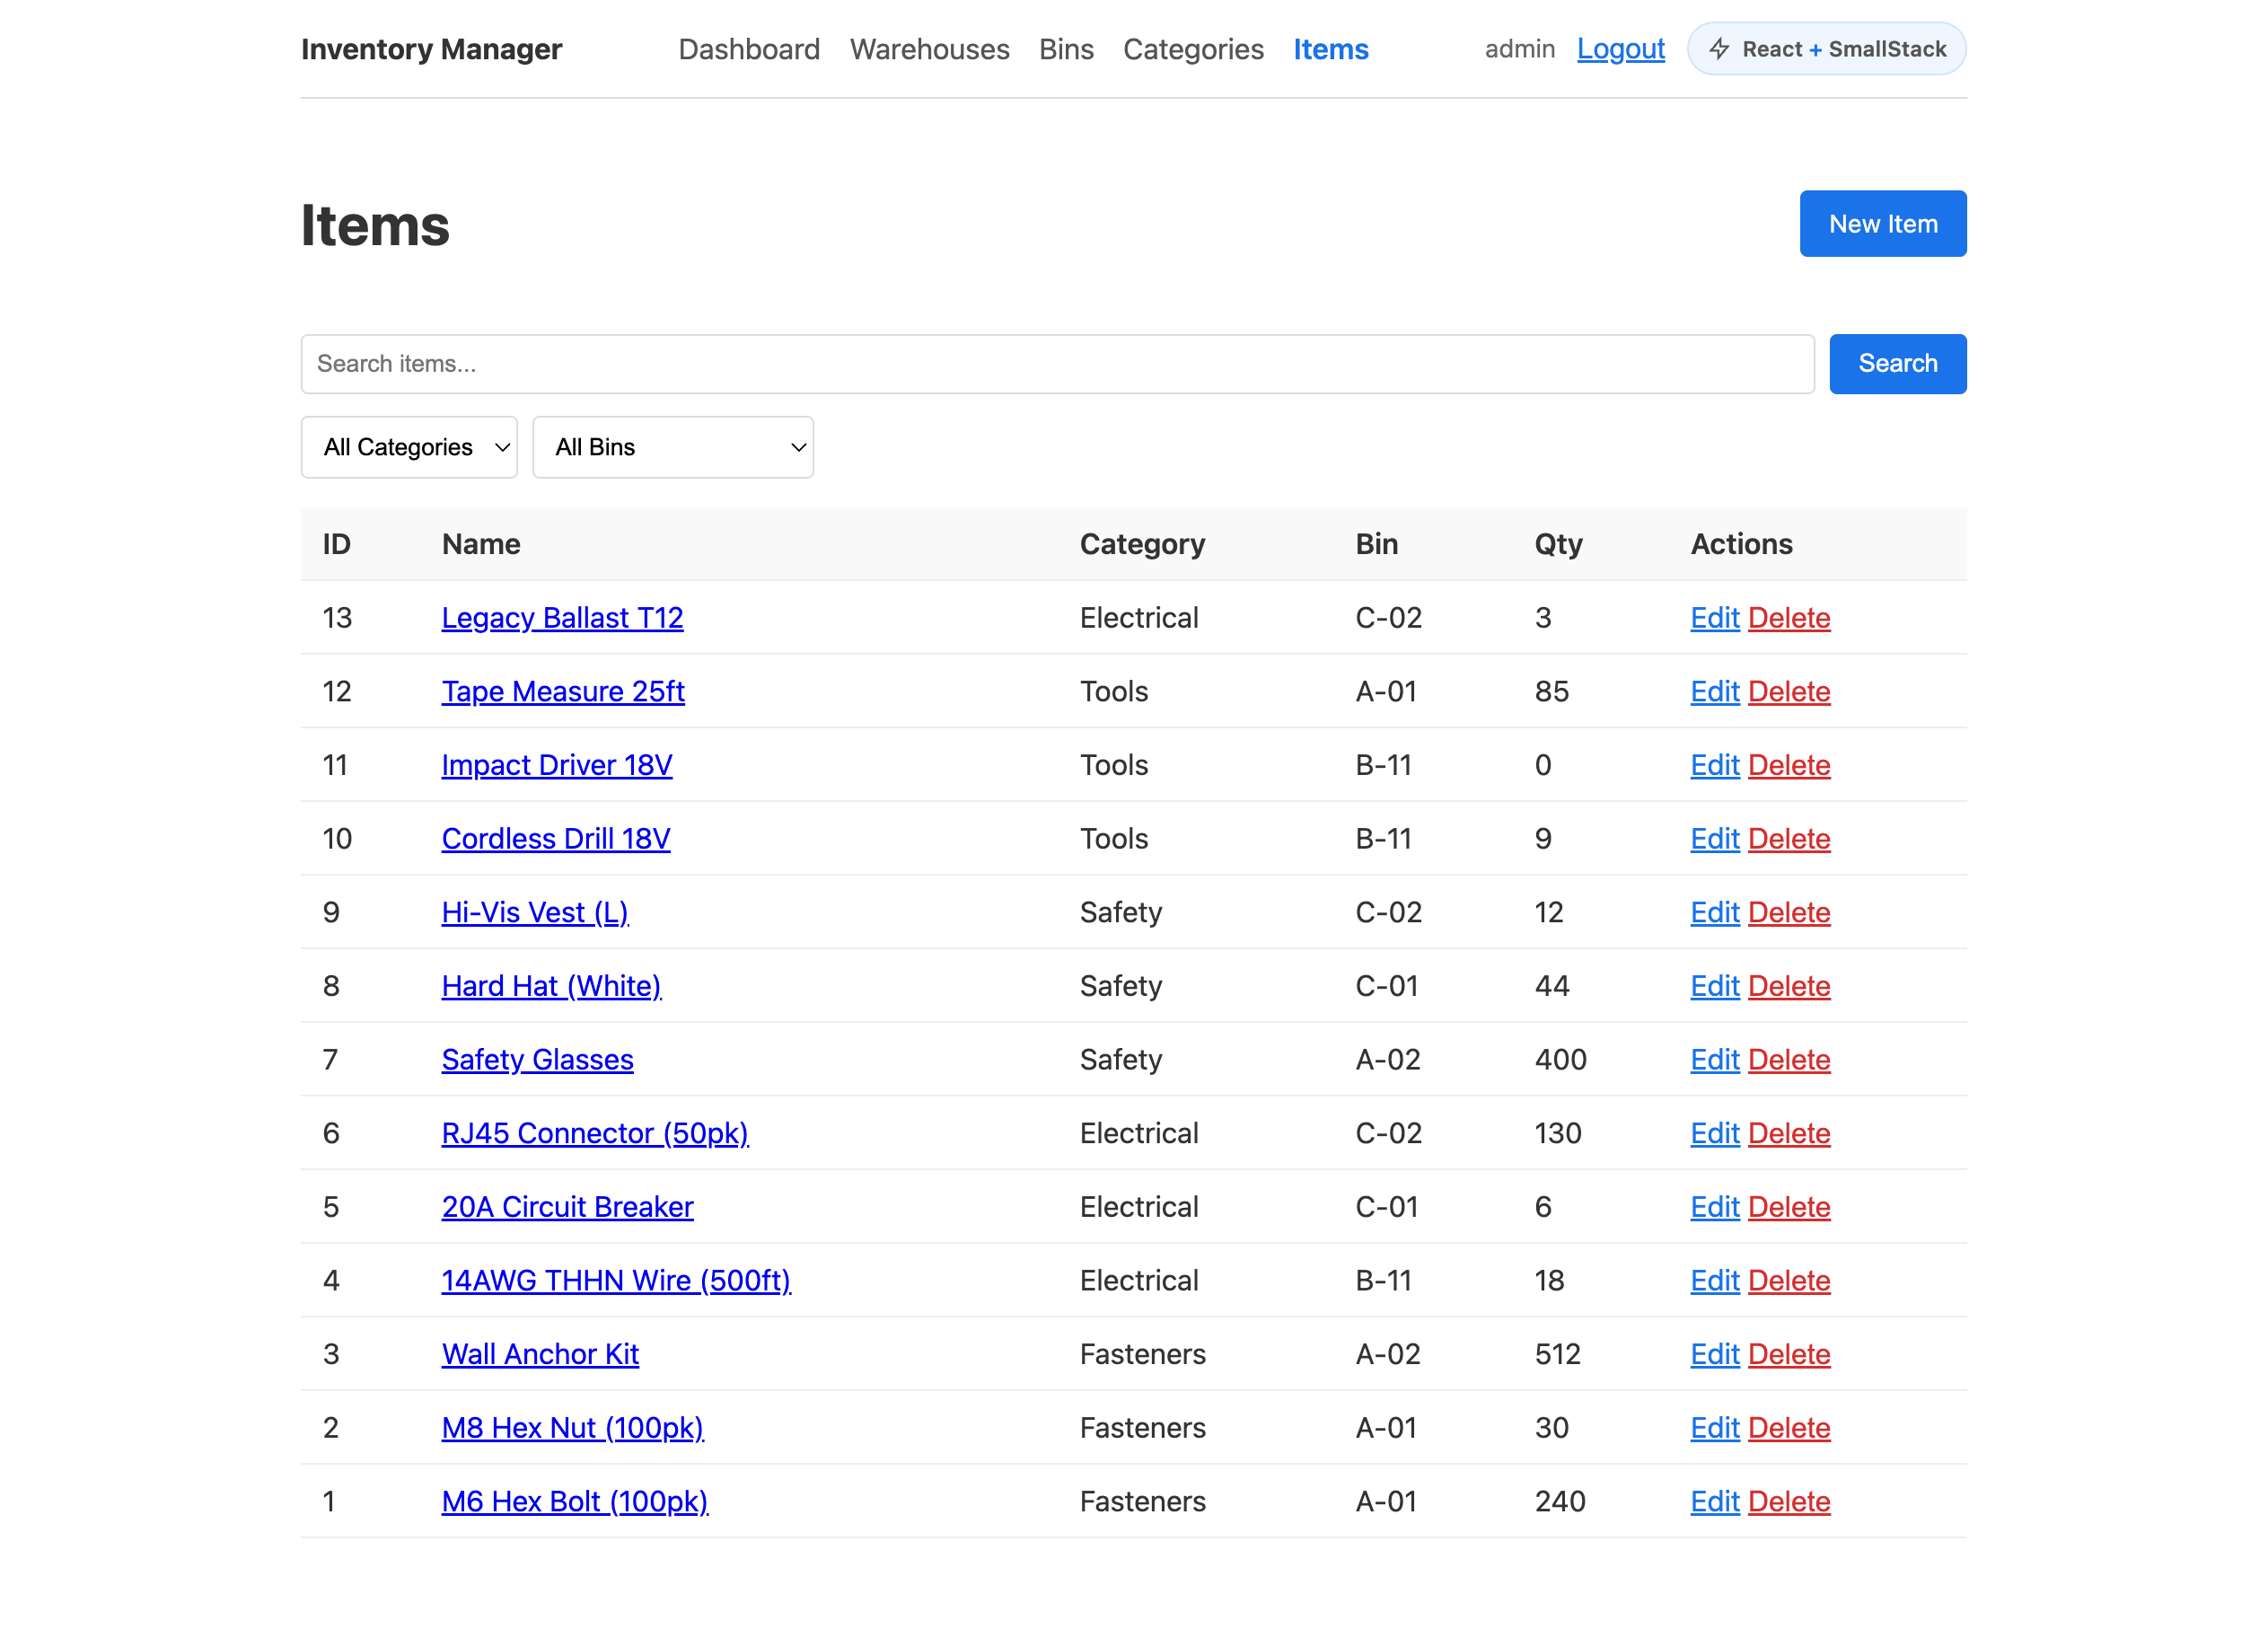The height and width of the screenshot is (1638, 2268).
Task: Open the Wall Anchor Kit item
Action: pyautogui.click(x=540, y=1355)
